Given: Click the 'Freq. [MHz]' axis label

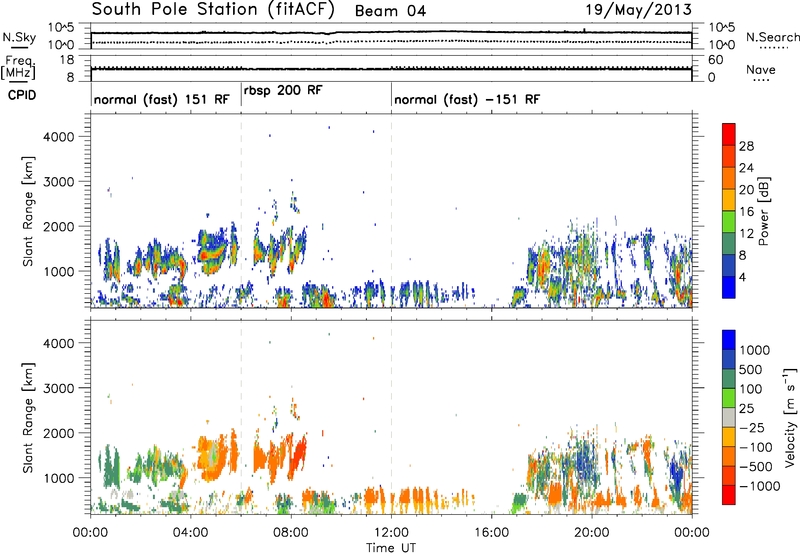Looking at the screenshot, I should click(x=18, y=67).
